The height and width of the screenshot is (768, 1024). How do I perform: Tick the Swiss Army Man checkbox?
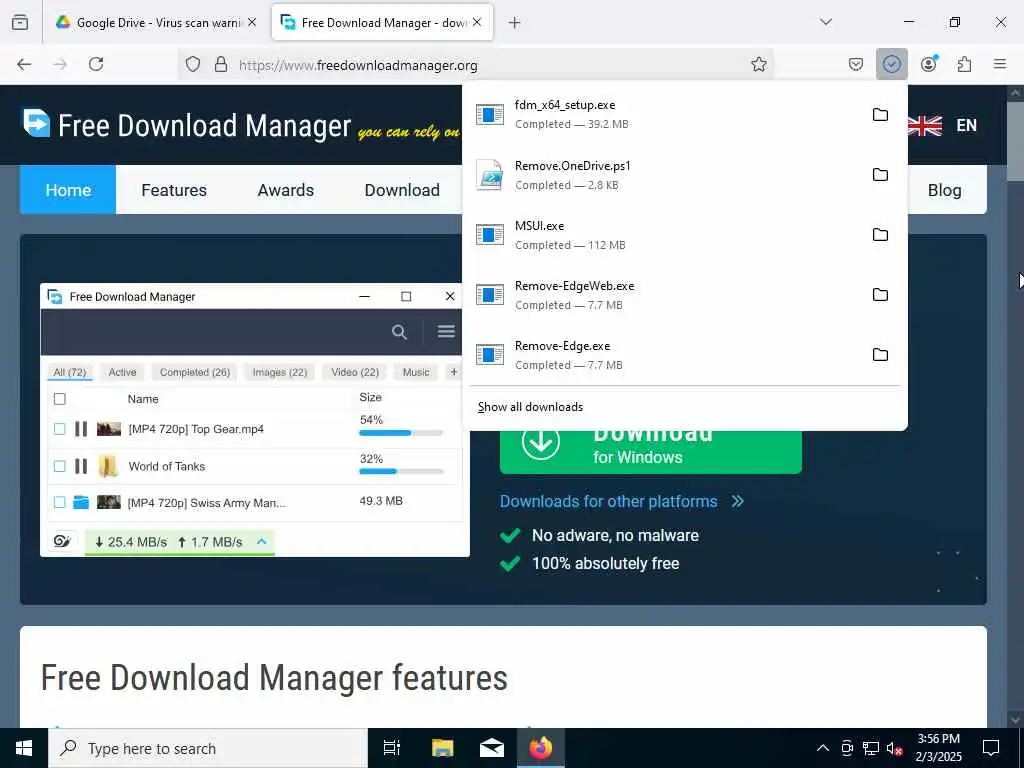59,502
